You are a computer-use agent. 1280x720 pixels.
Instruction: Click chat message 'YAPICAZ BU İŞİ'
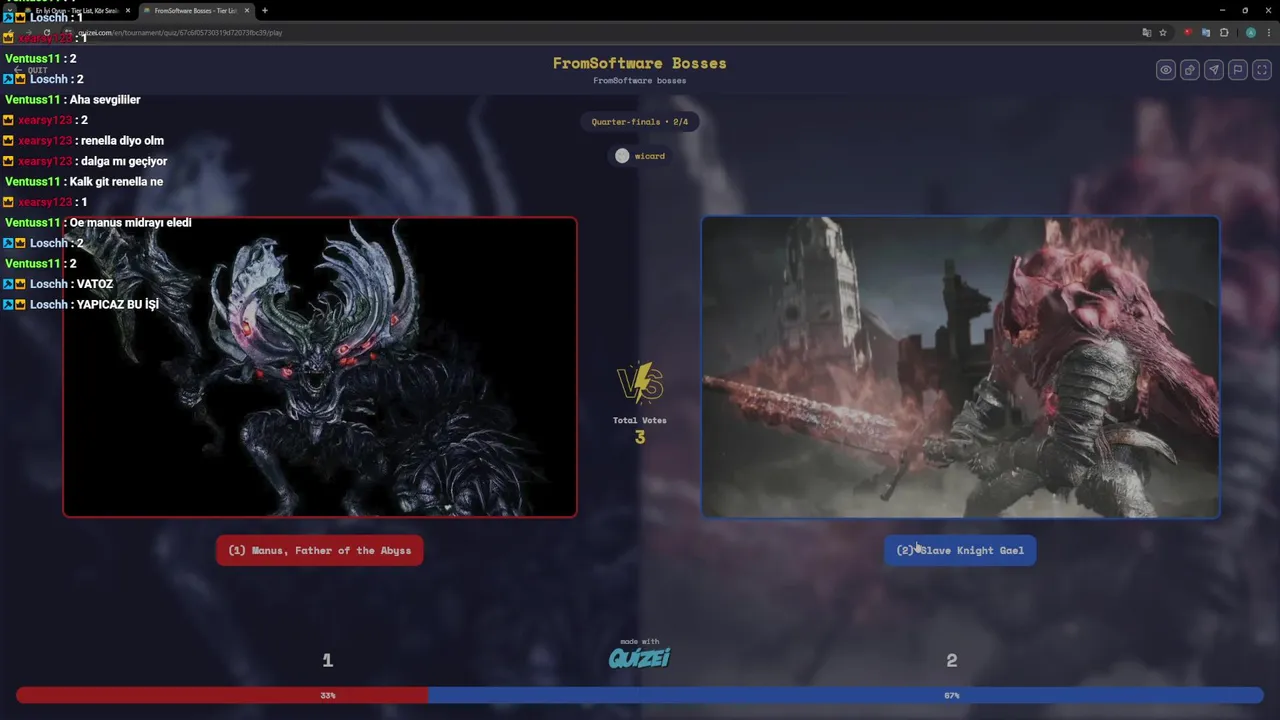[x=118, y=304]
